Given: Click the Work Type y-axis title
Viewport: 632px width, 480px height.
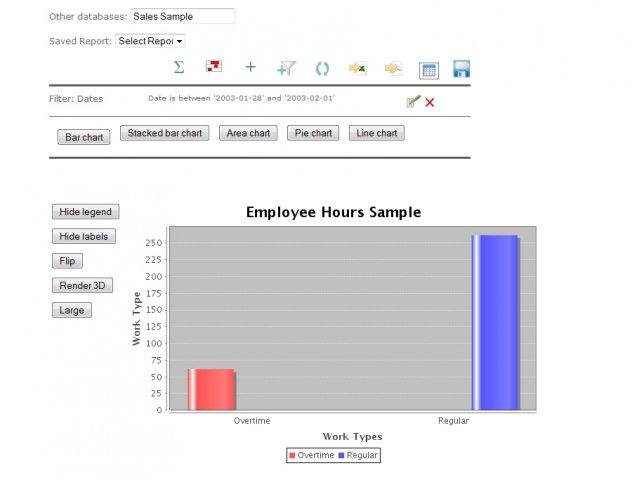Looking at the screenshot, I should pyautogui.click(x=137, y=318).
